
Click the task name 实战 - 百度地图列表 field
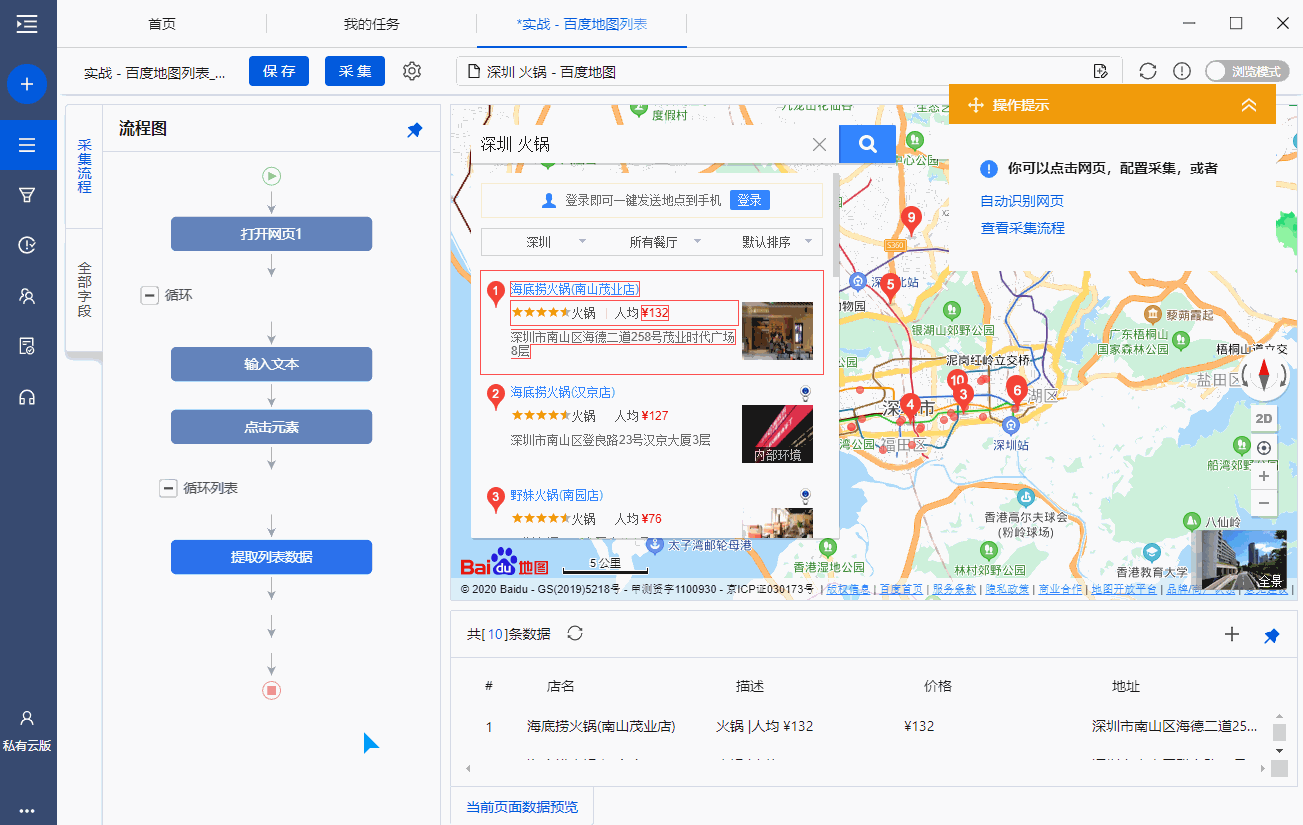[x=155, y=72]
